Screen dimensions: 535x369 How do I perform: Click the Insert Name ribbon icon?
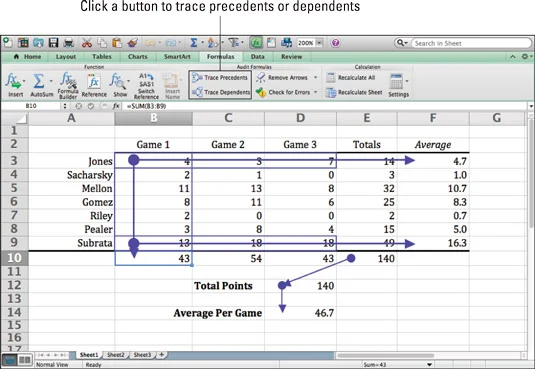(x=172, y=86)
